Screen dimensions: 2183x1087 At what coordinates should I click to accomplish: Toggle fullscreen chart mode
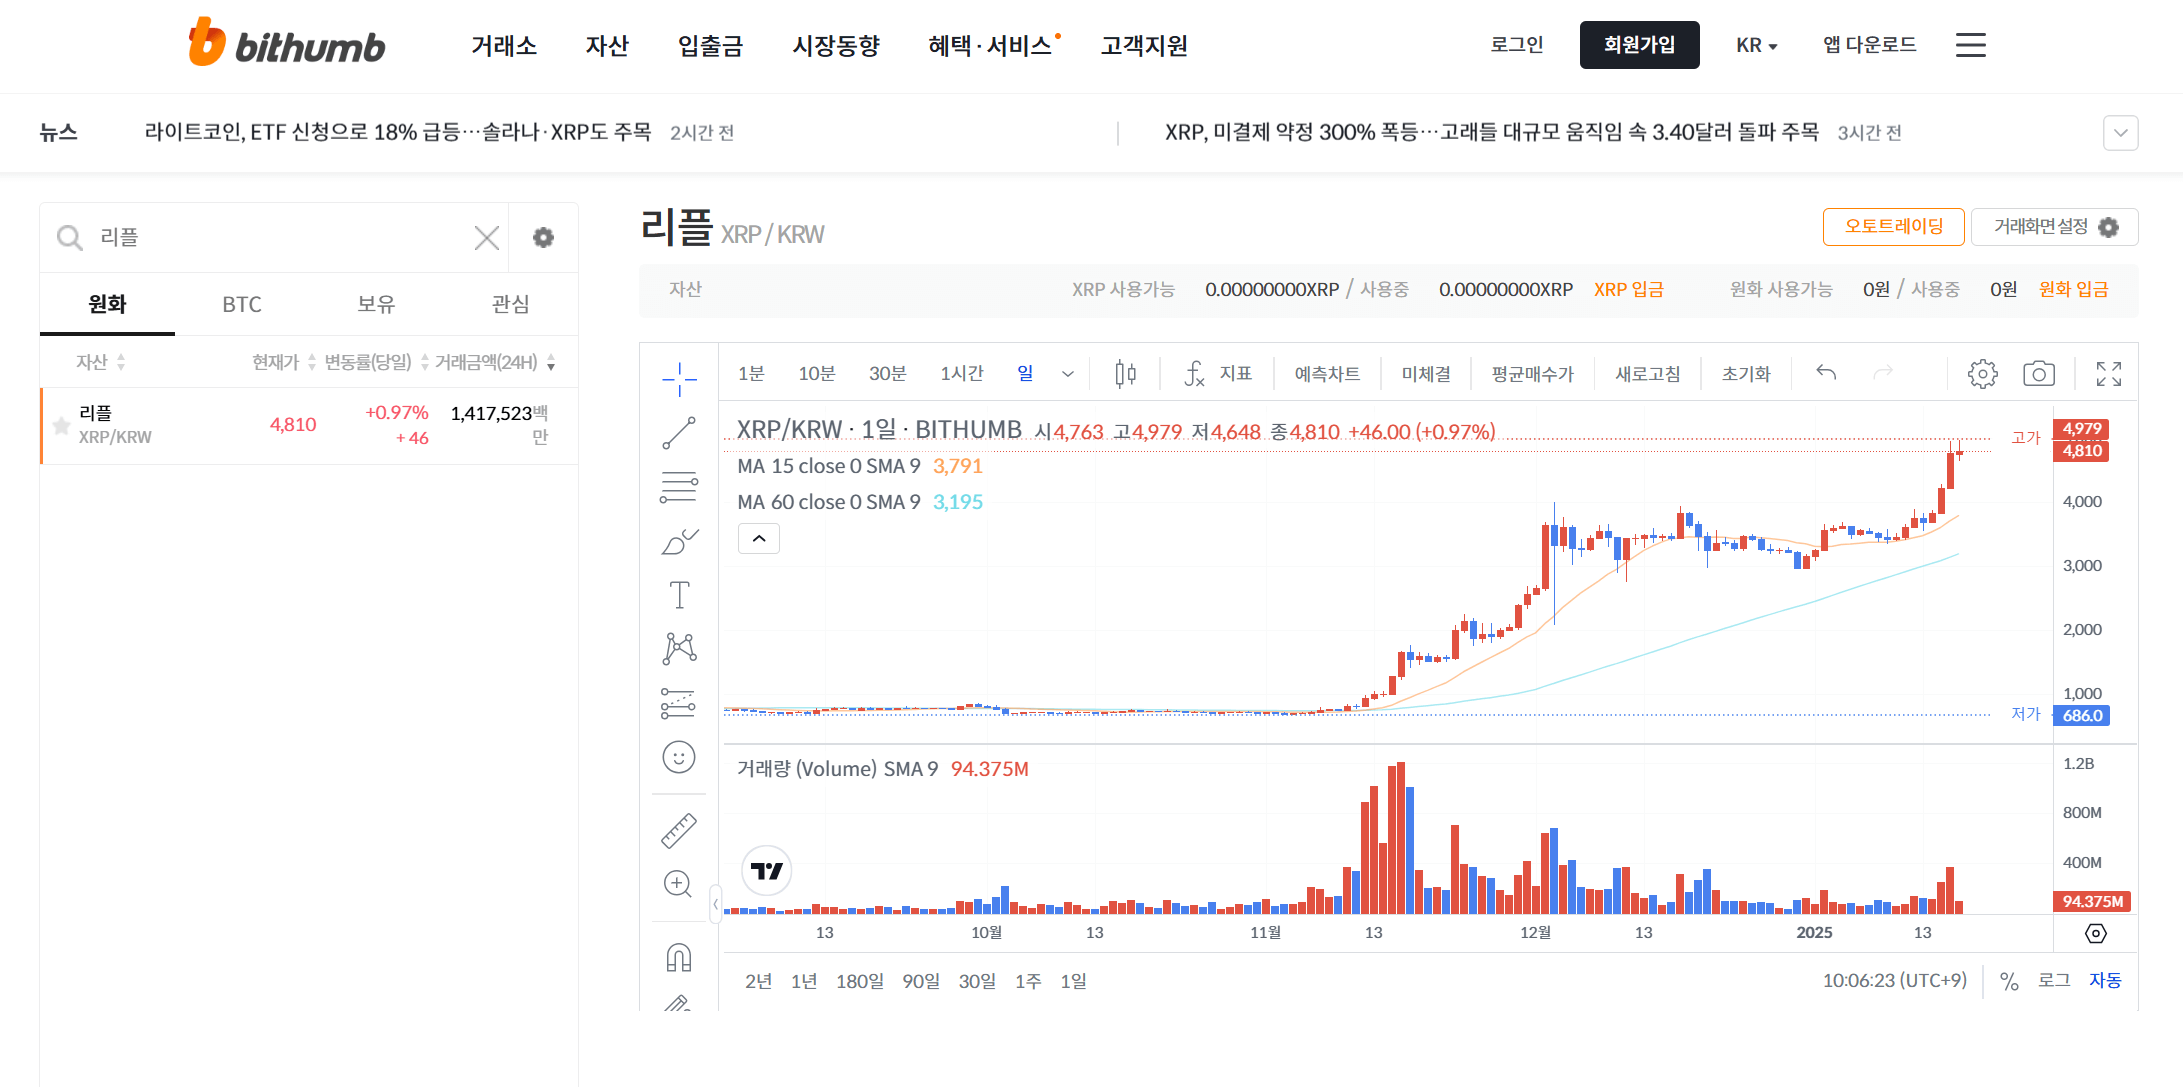click(x=2108, y=373)
